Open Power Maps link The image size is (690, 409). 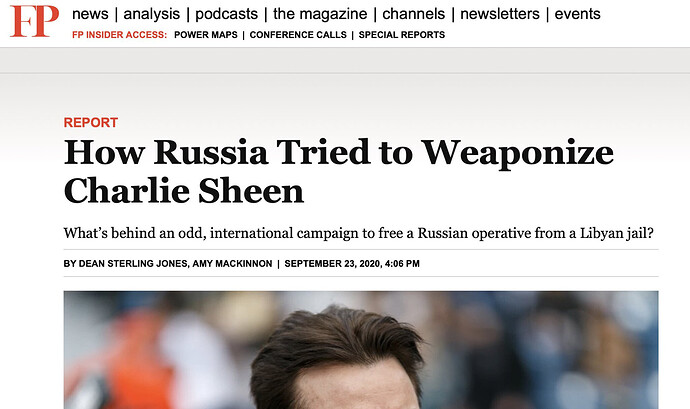point(206,35)
